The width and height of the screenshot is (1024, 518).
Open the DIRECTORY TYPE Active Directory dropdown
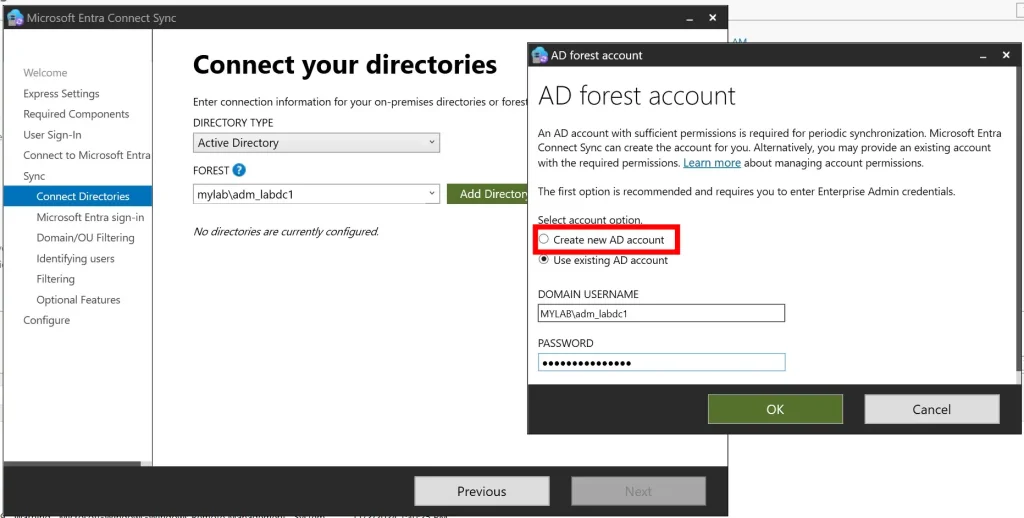(316, 142)
